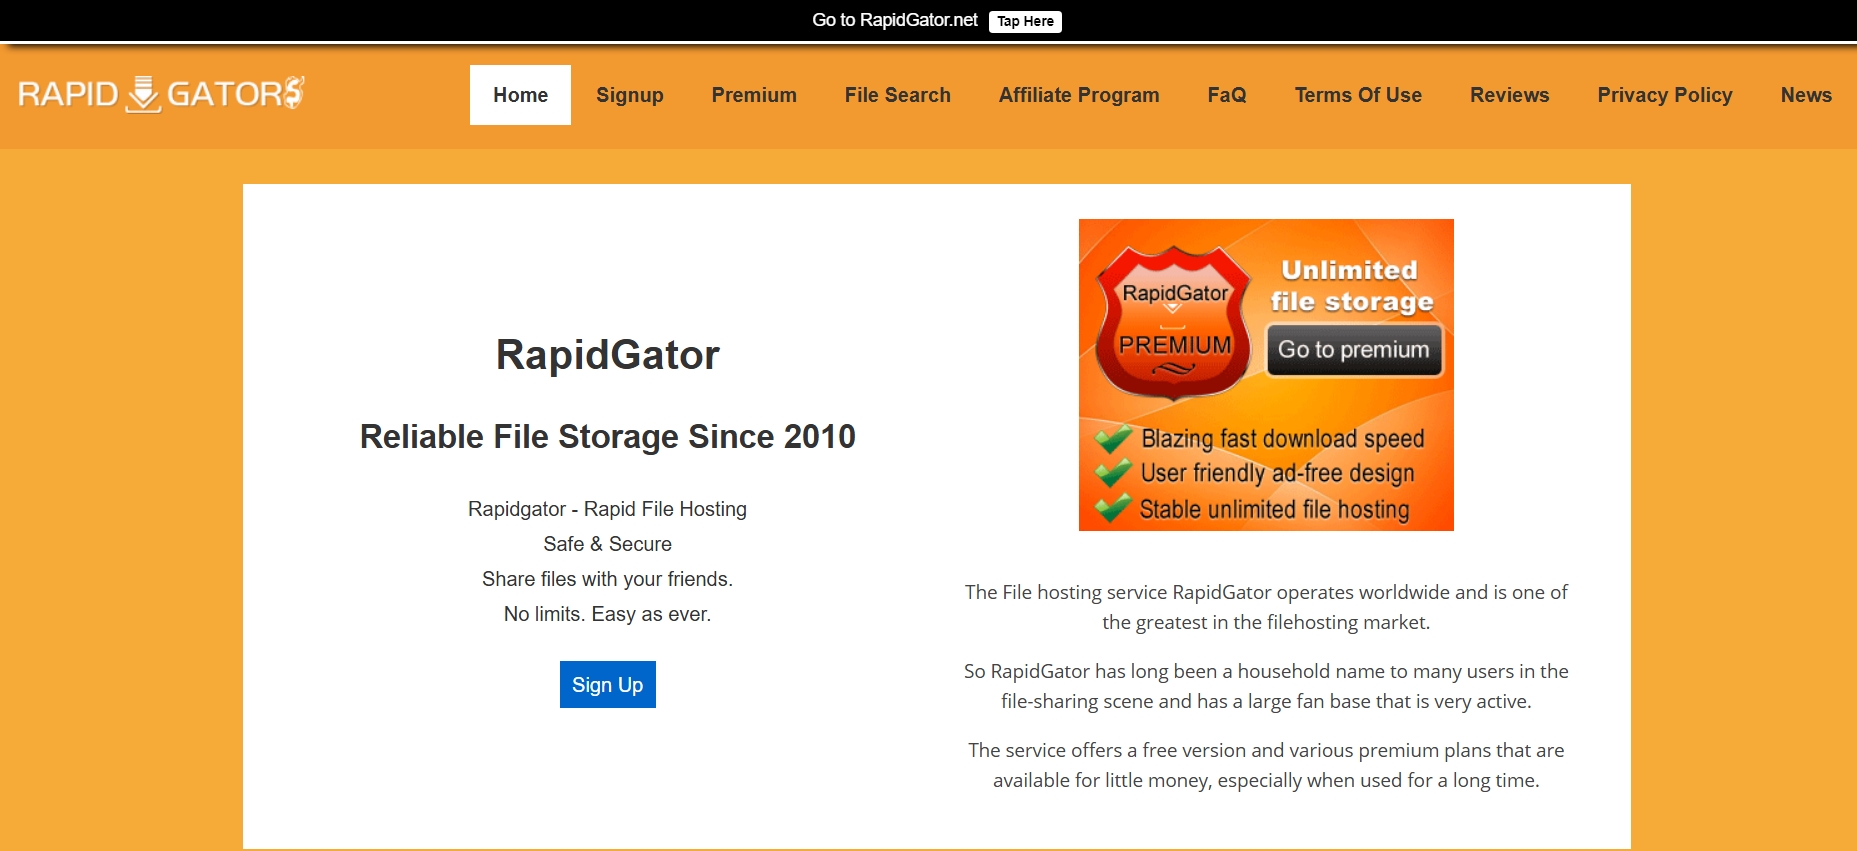Select Affiliate Program in the navigation

(x=1079, y=95)
